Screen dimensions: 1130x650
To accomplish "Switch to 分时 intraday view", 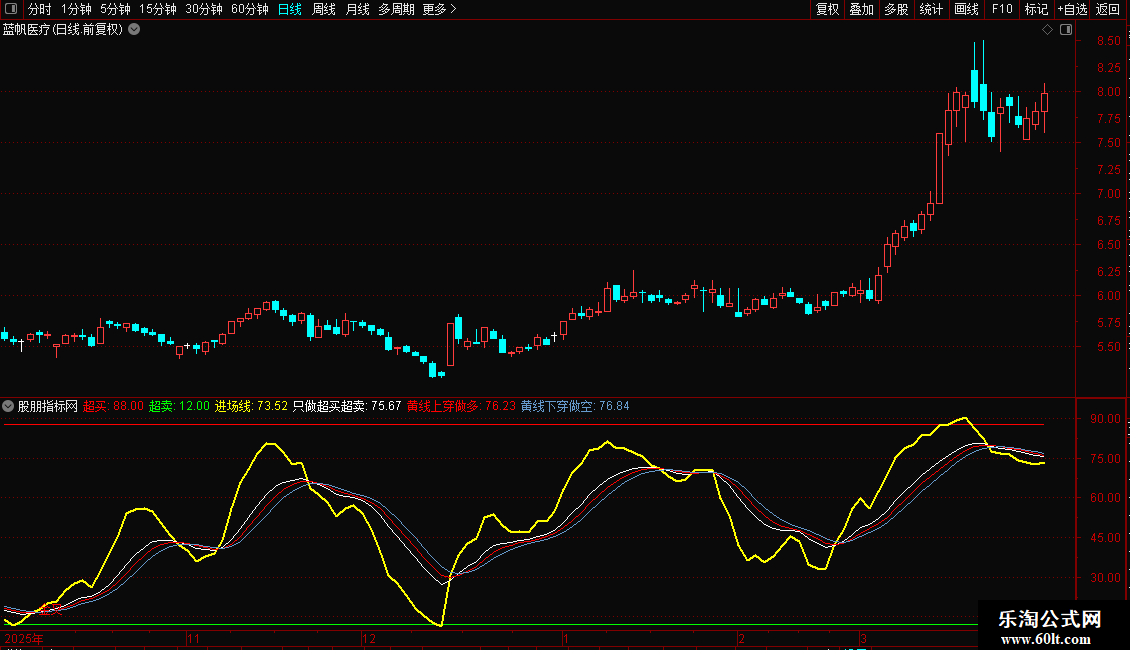I will point(40,9).
